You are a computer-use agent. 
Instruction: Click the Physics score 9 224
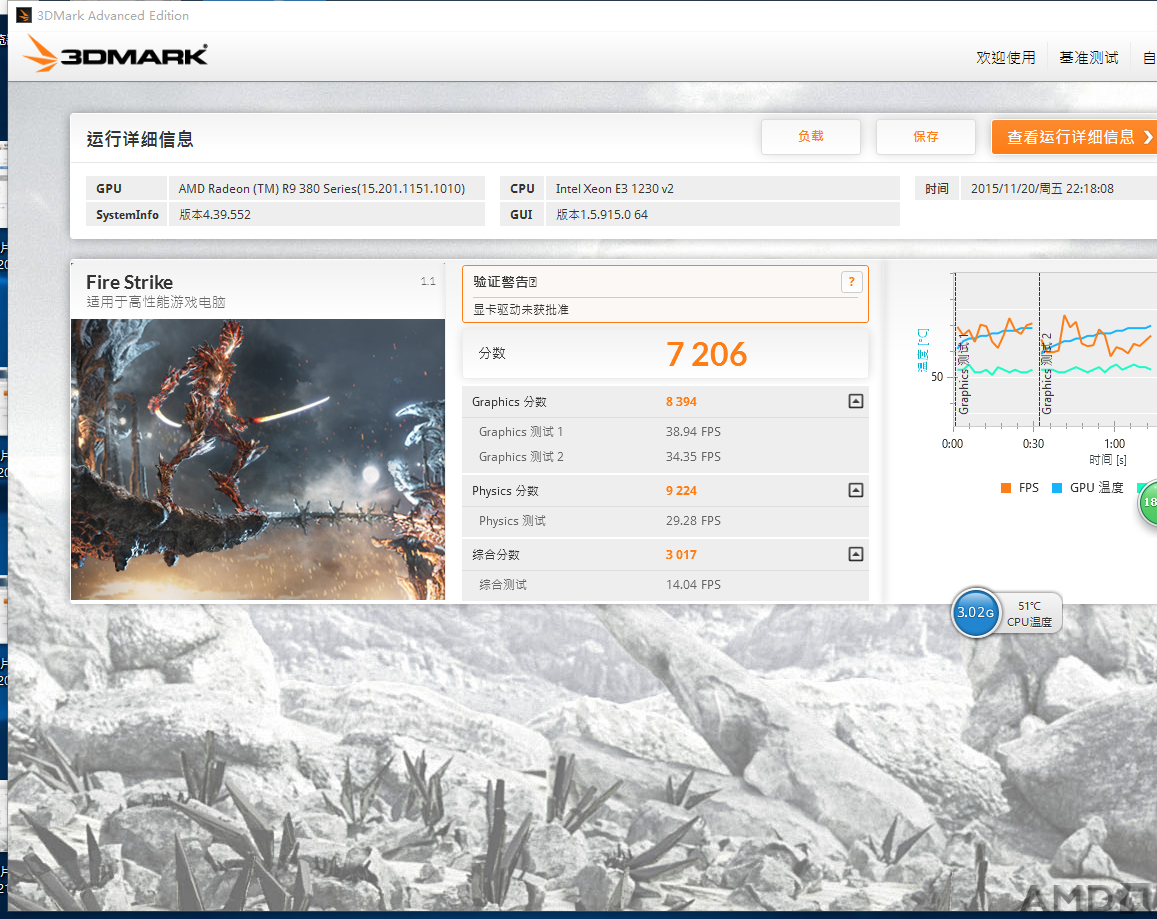(681, 490)
